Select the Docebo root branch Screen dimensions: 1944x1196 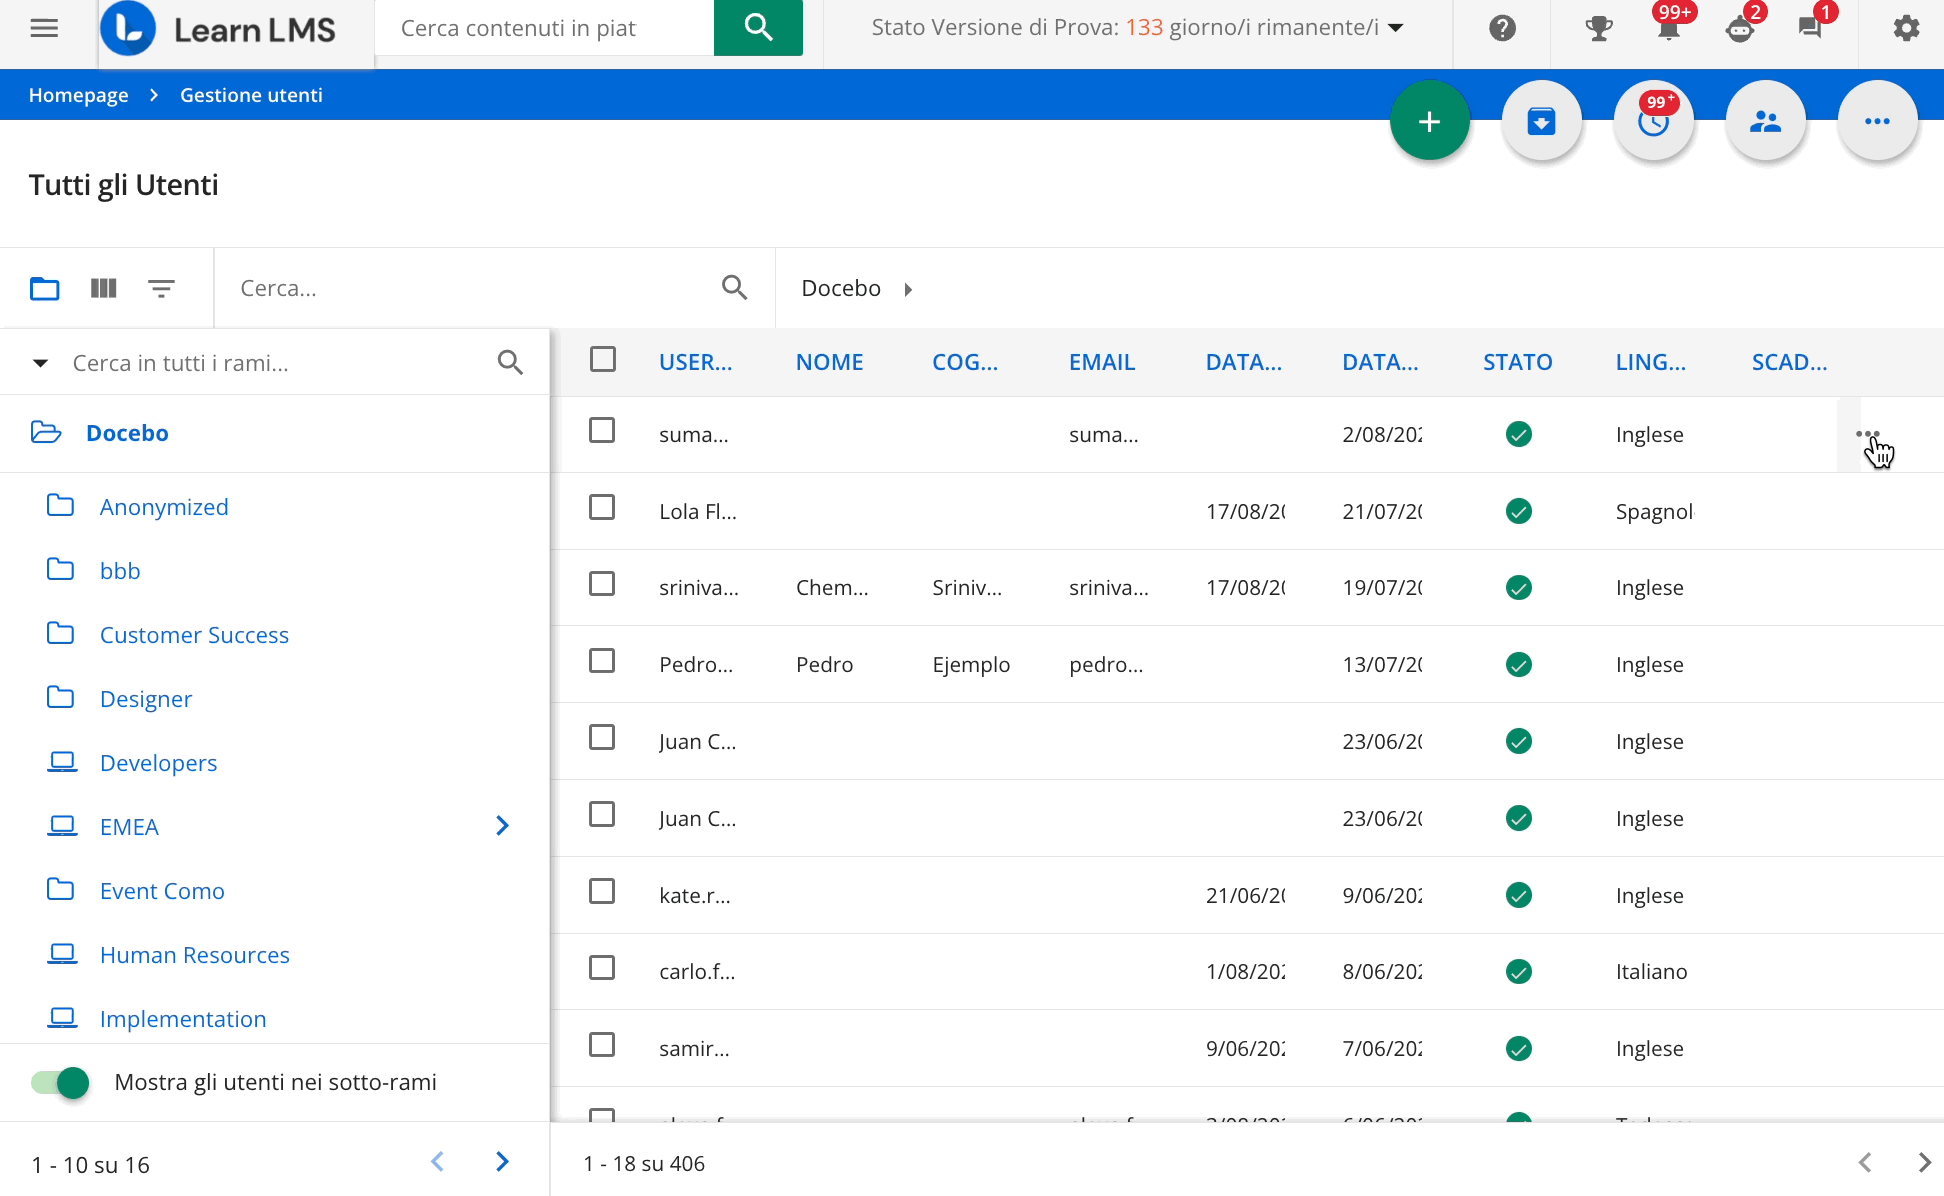pyautogui.click(x=127, y=433)
